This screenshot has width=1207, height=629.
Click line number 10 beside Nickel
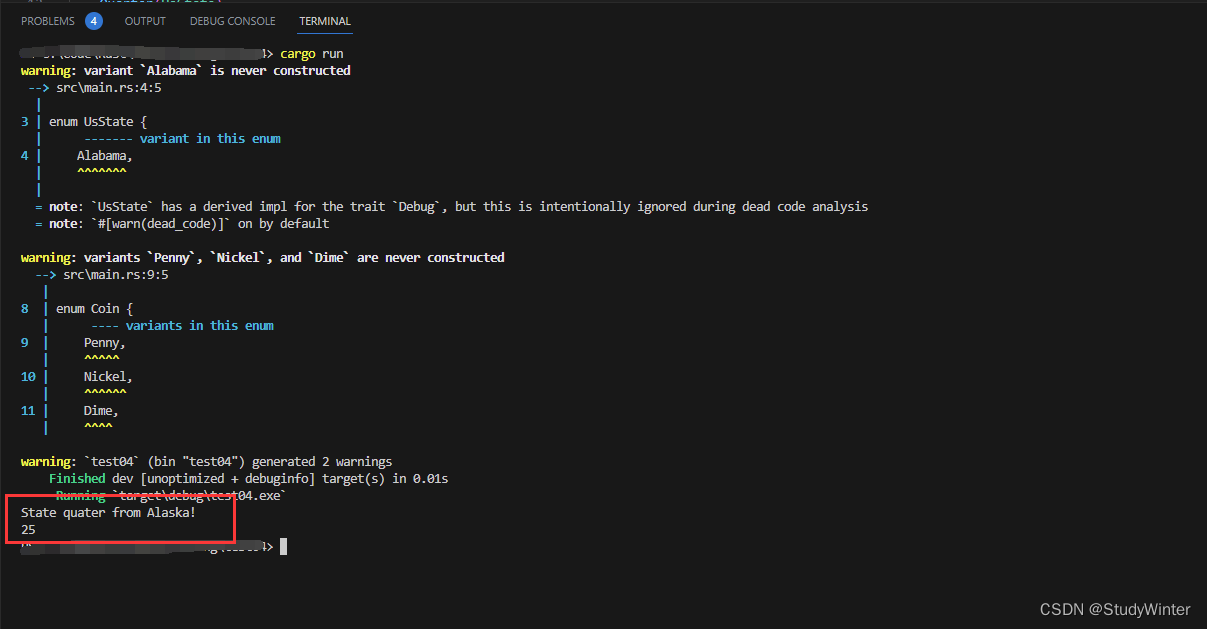coord(27,376)
